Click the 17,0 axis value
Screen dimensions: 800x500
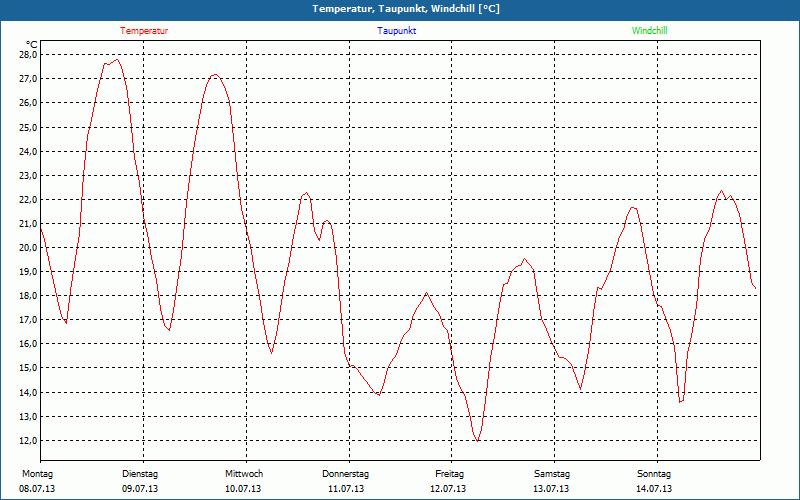point(28,320)
